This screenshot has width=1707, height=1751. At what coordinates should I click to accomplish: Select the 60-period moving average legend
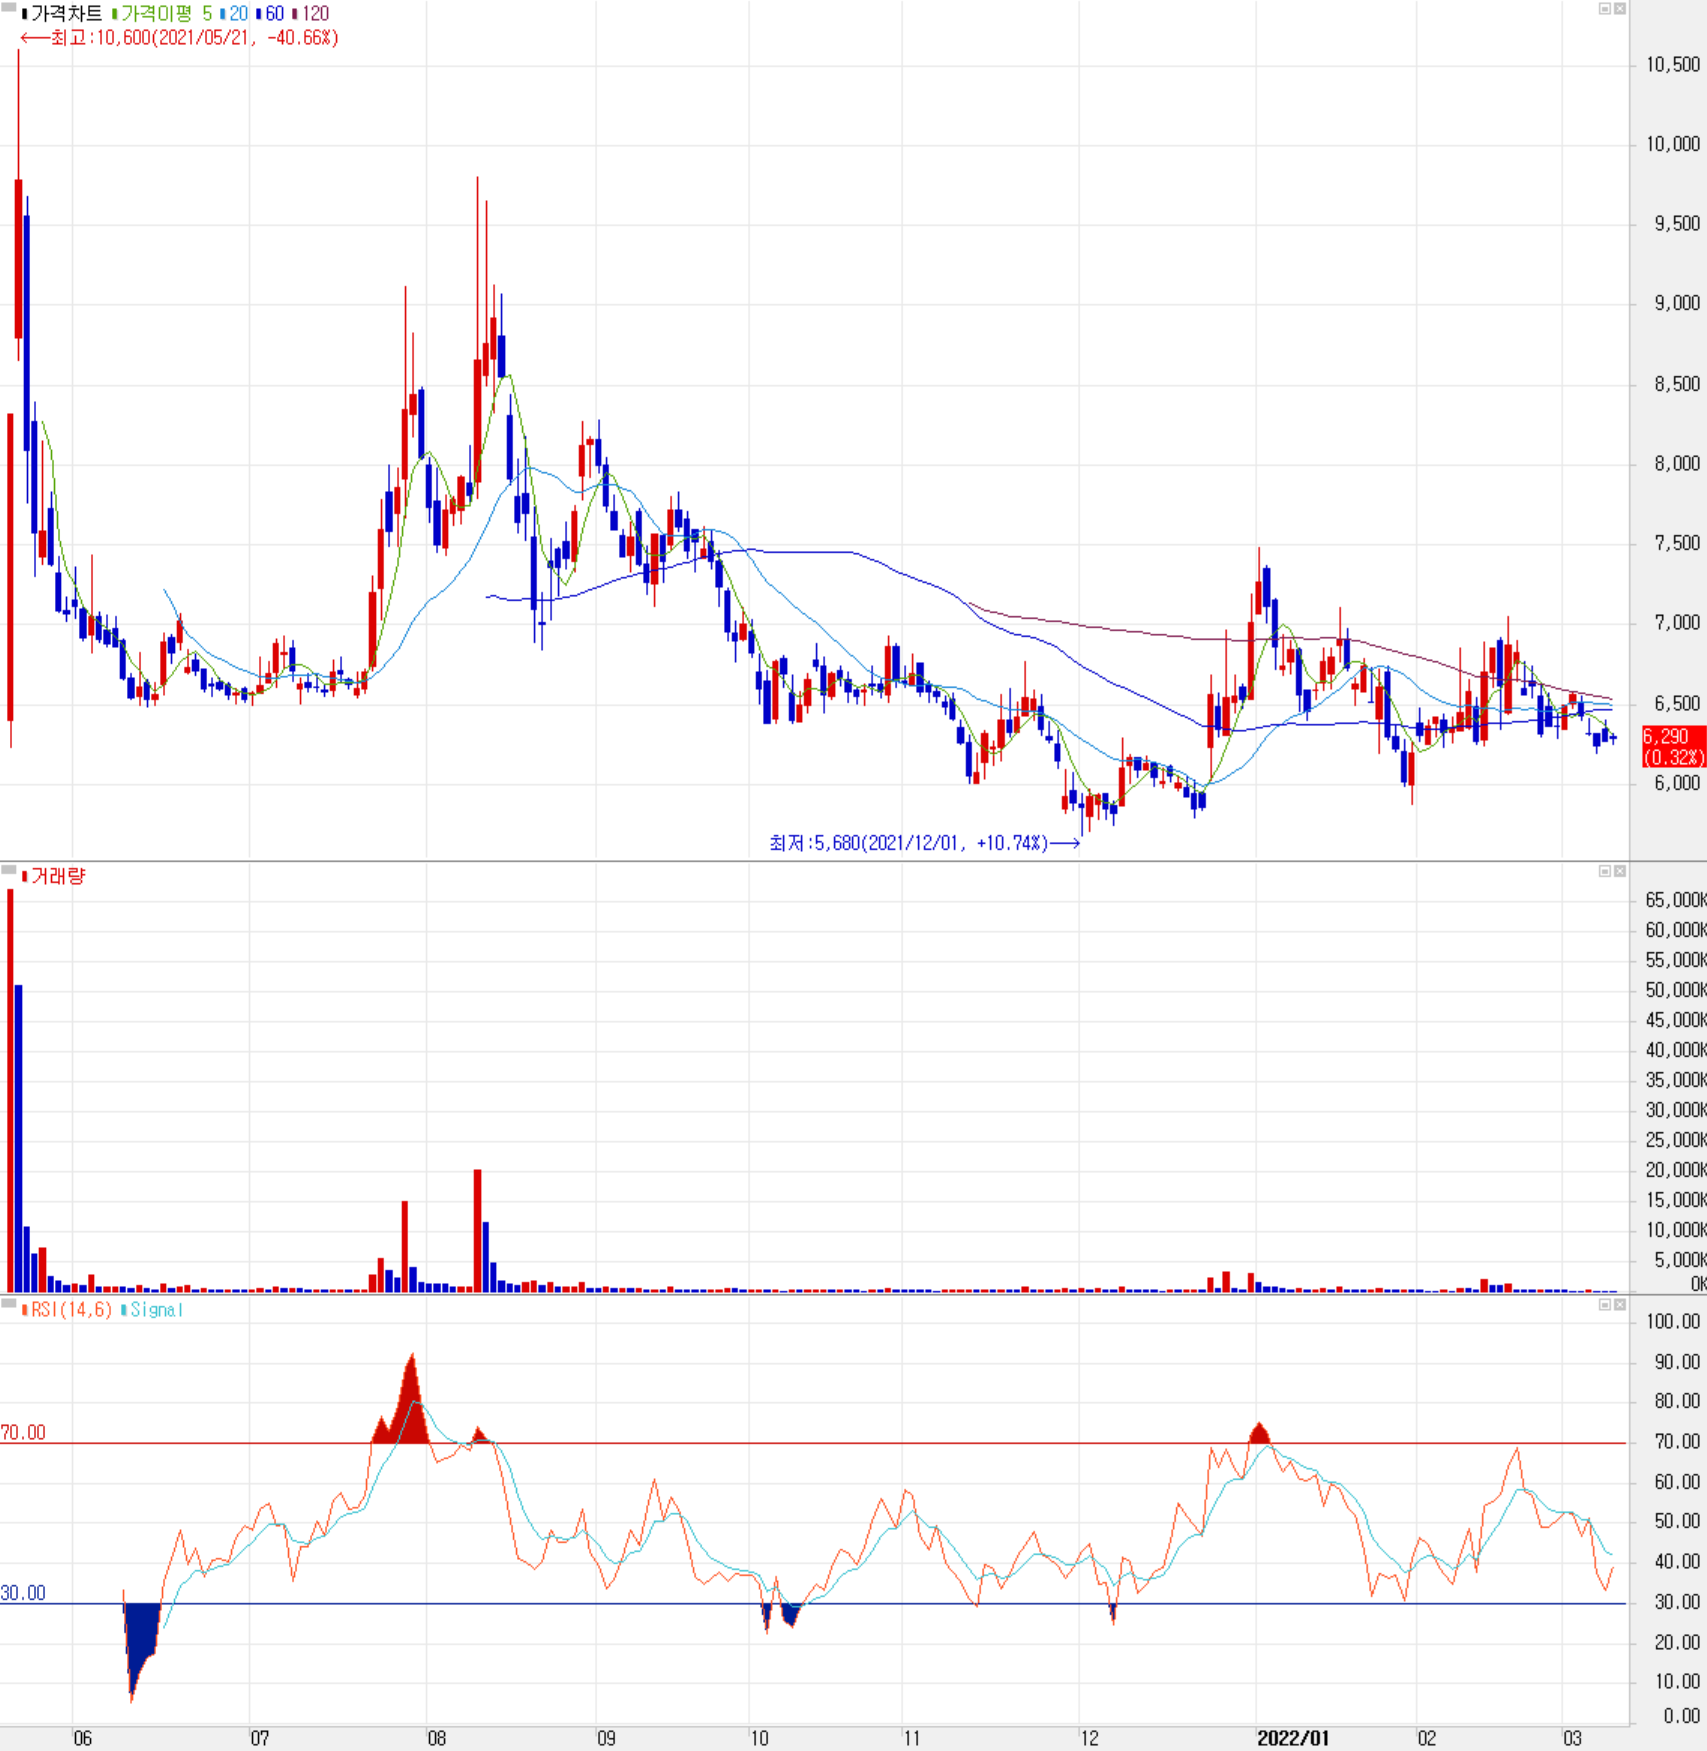(x=275, y=14)
